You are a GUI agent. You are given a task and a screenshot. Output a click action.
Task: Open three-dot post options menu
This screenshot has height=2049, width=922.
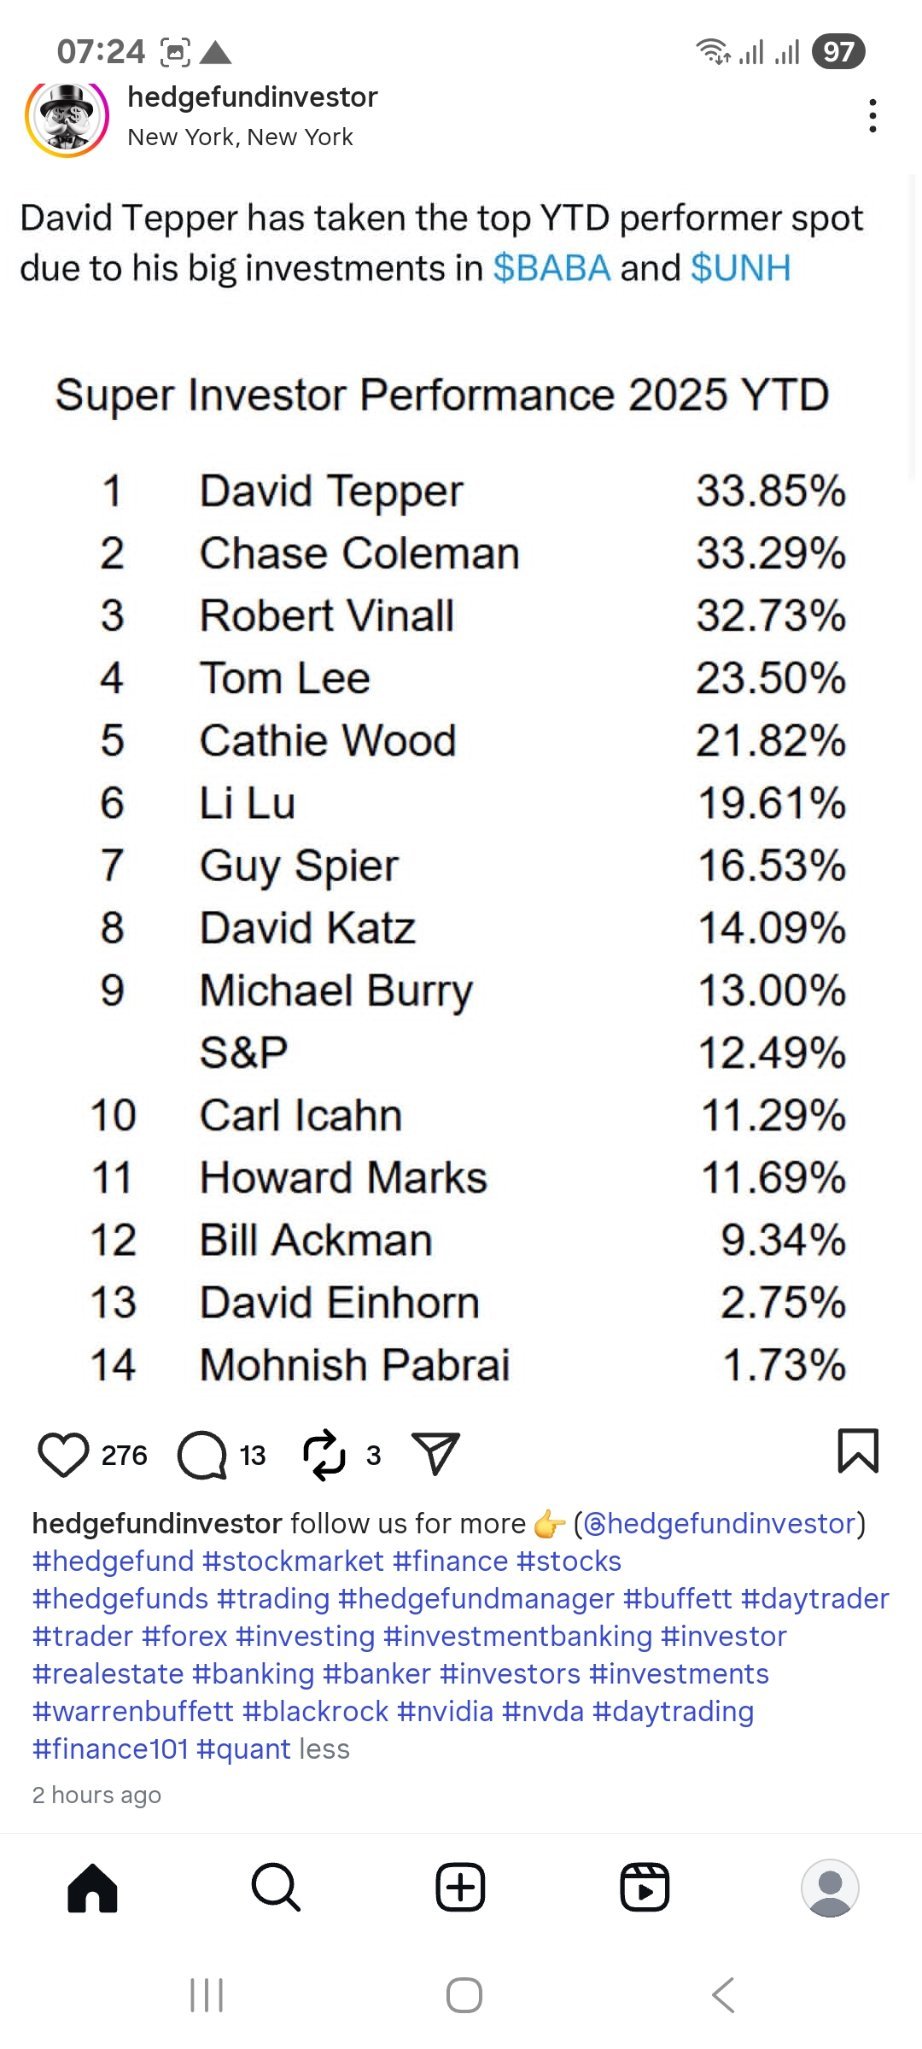873,116
